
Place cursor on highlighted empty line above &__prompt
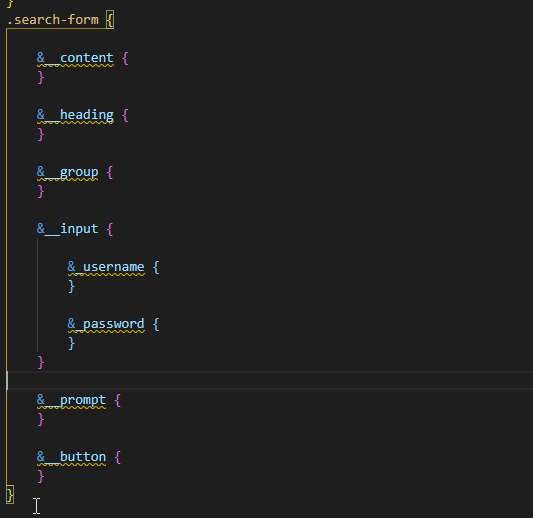tap(269, 381)
